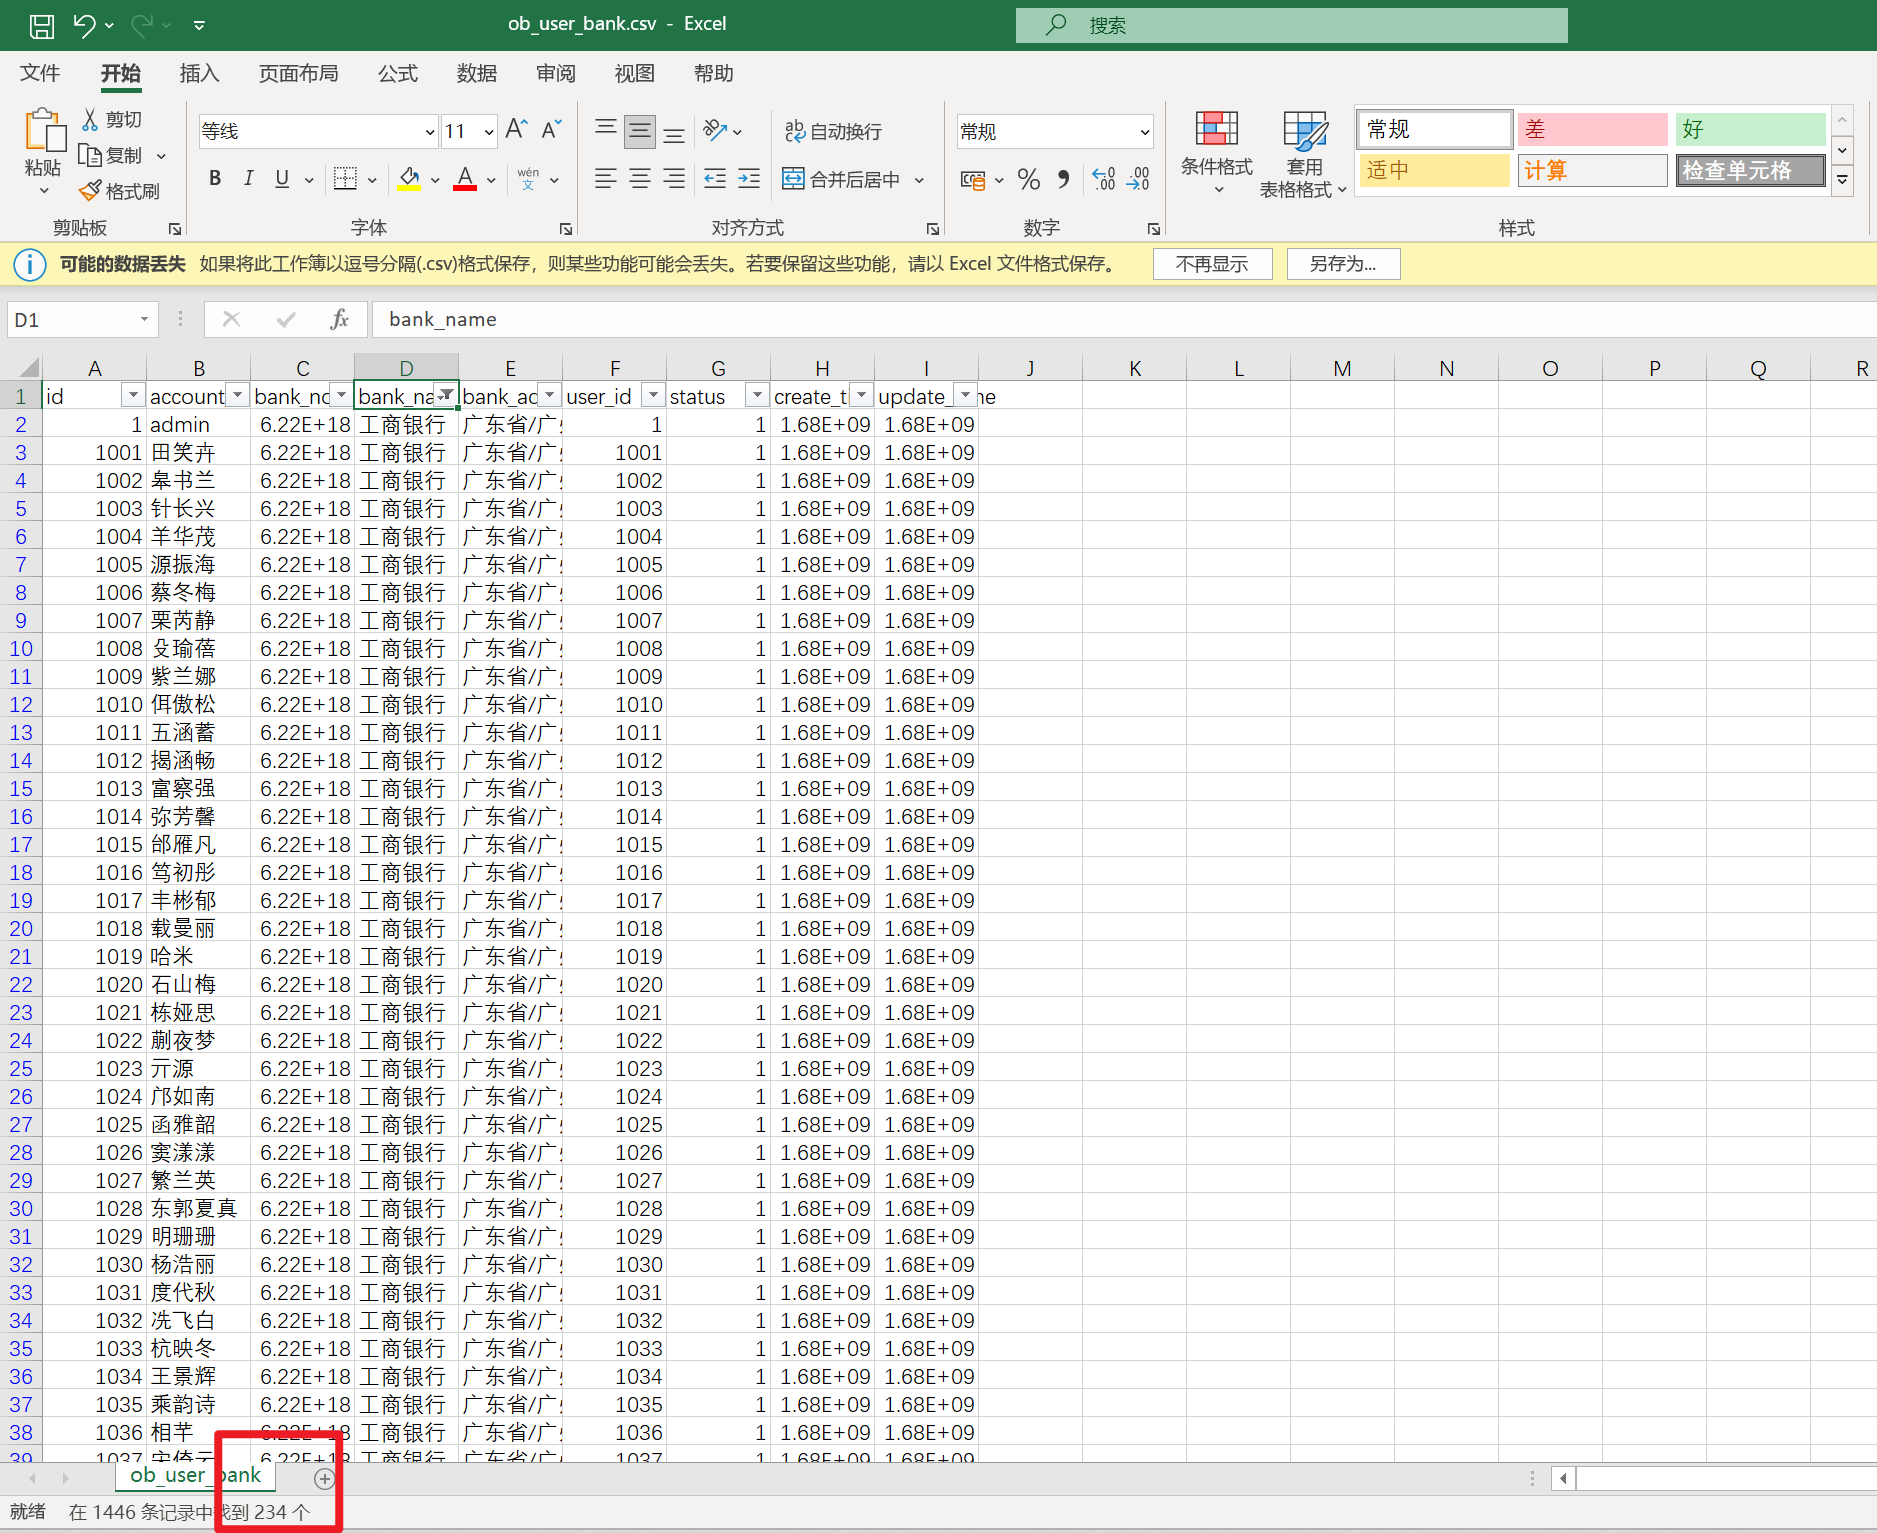Click the comma style icon

click(x=1064, y=179)
